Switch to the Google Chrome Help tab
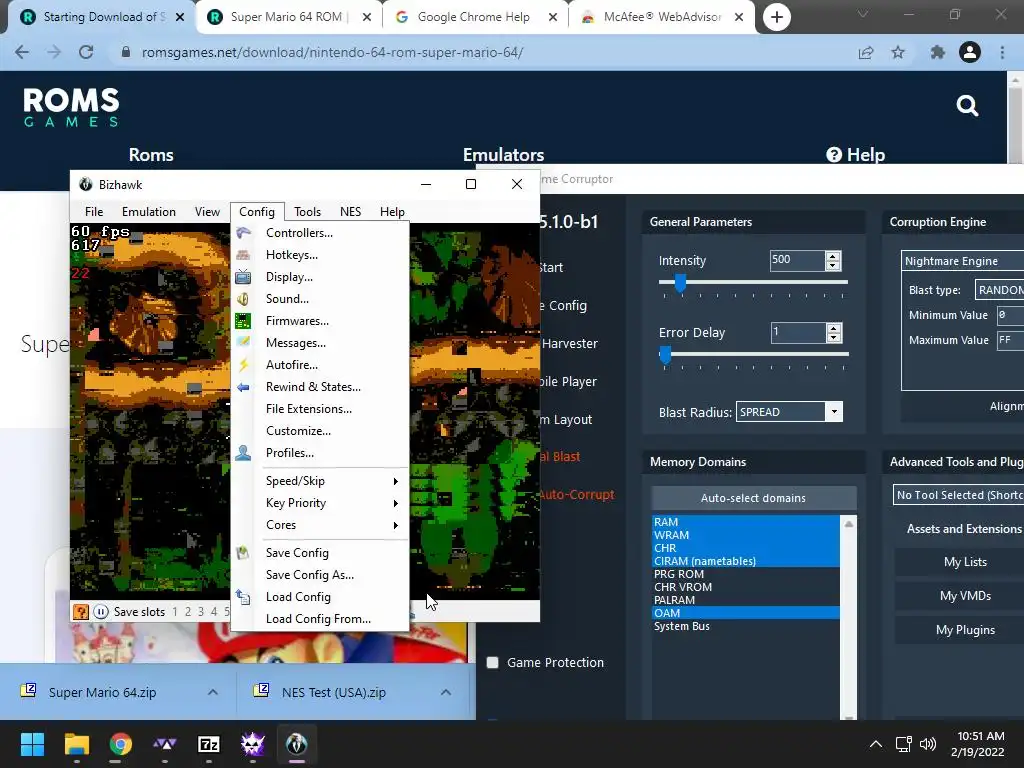Screen dimensions: 1024x768 pos(473,17)
